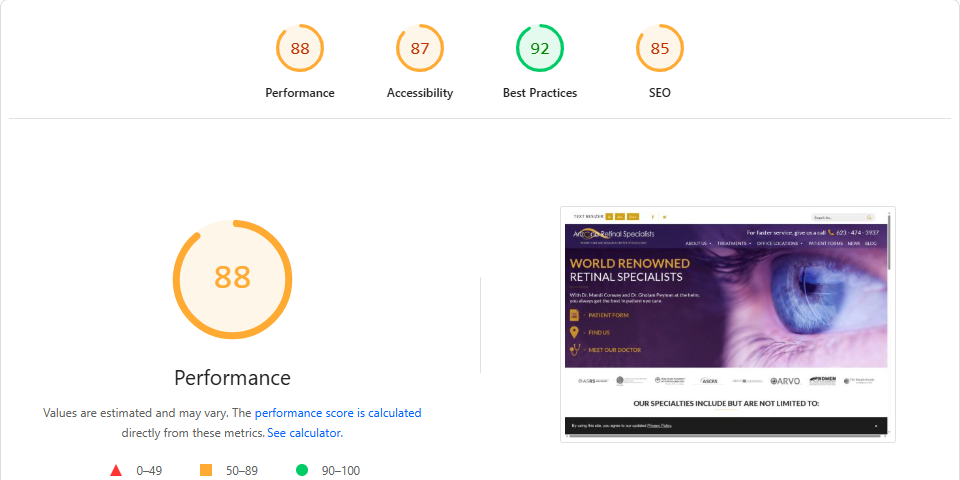The image size is (960, 480).
Task: Click the large Performance heading below gauge
Action: 232,378
